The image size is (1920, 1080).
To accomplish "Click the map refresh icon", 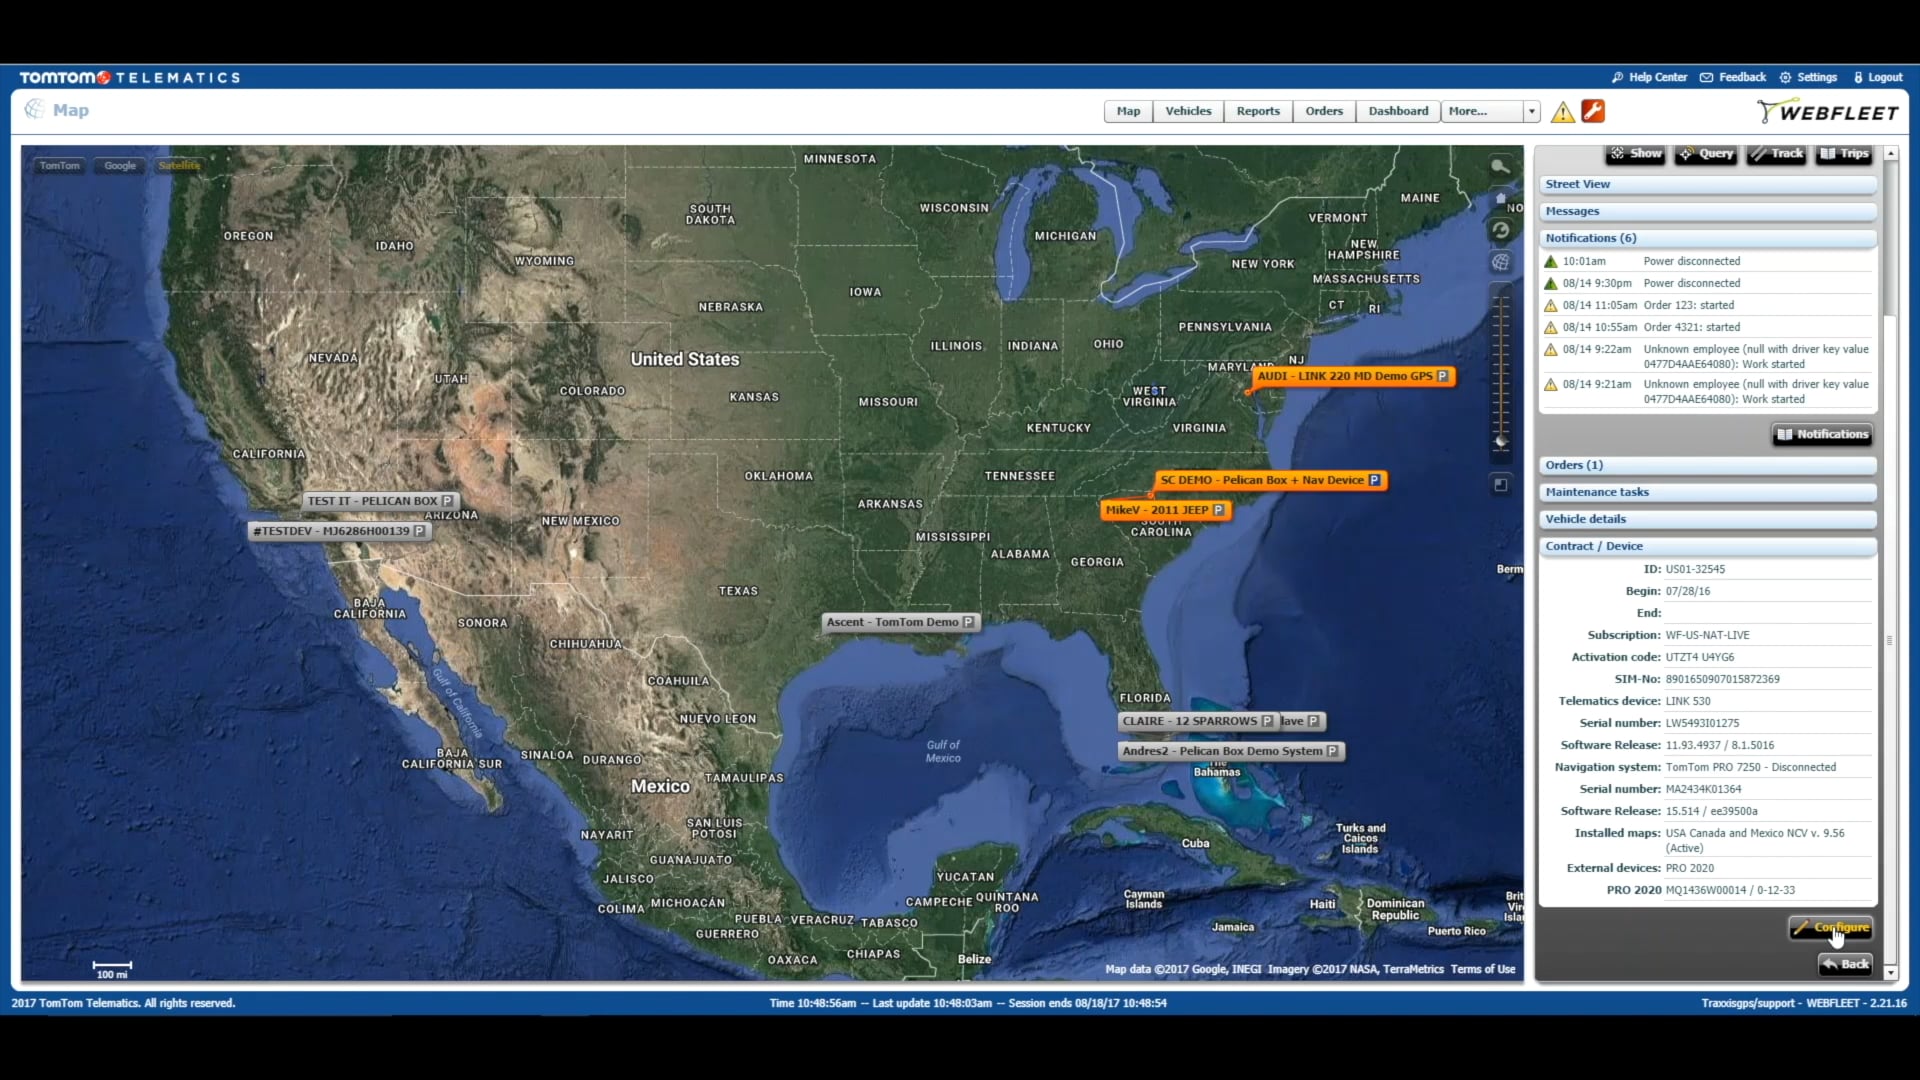I will click(x=1500, y=230).
